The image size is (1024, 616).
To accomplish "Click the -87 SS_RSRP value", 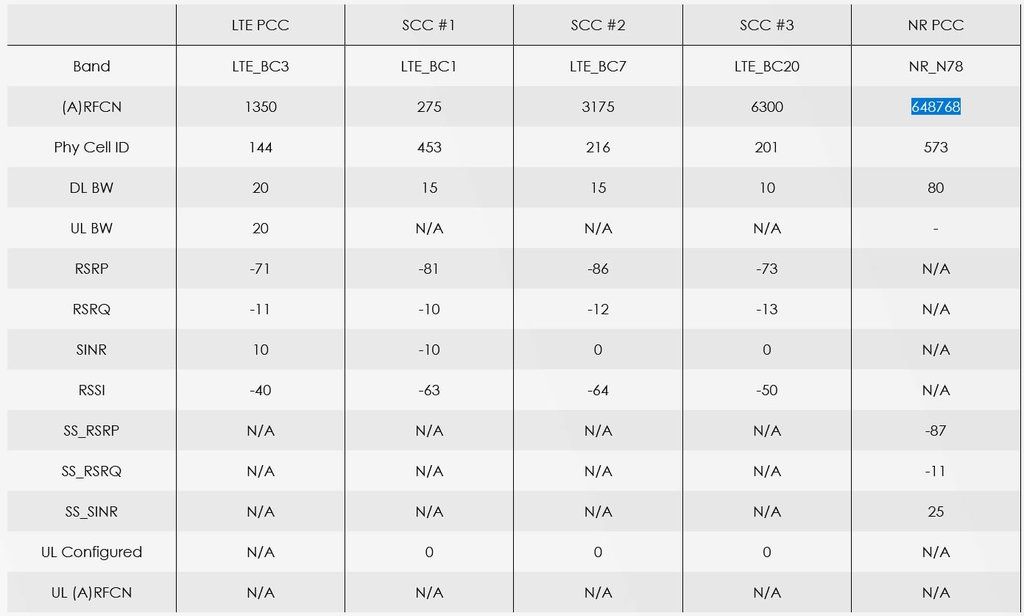I will (936, 430).
